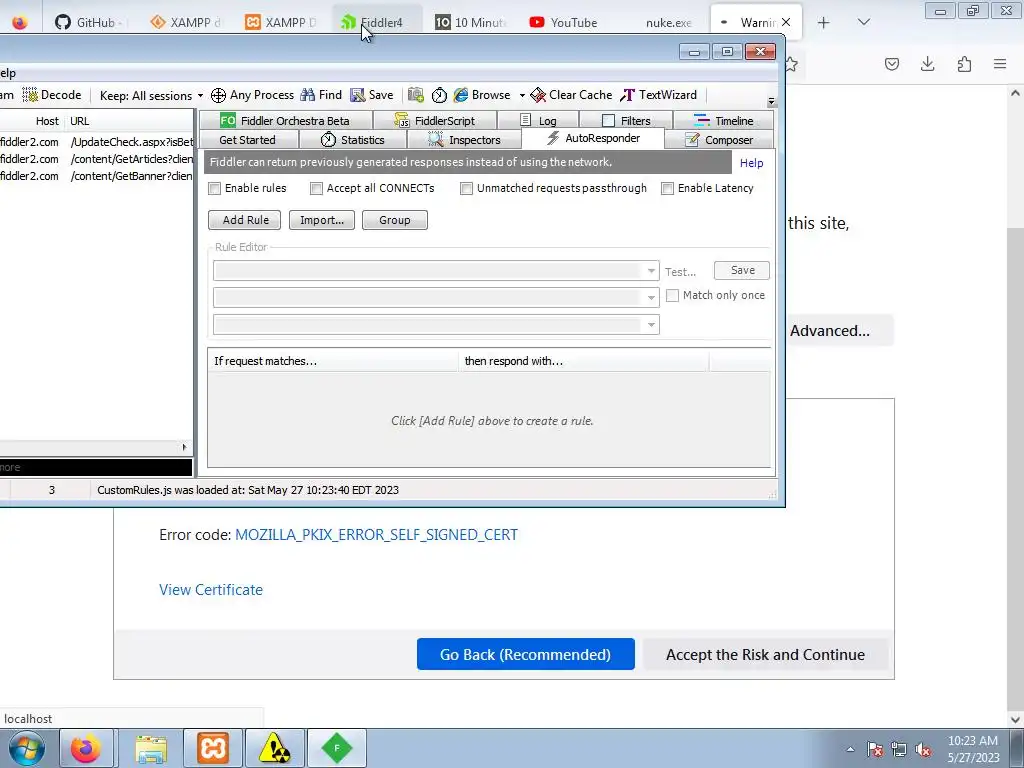Toggle the 'Enable Latency' checkbox

click(x=667, y=189)
